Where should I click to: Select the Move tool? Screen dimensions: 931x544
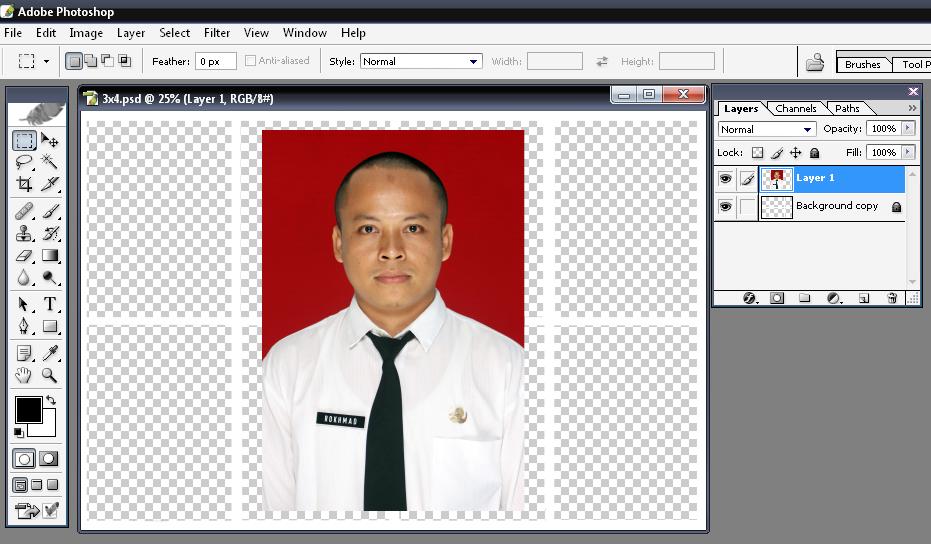[x=50, y=141]
